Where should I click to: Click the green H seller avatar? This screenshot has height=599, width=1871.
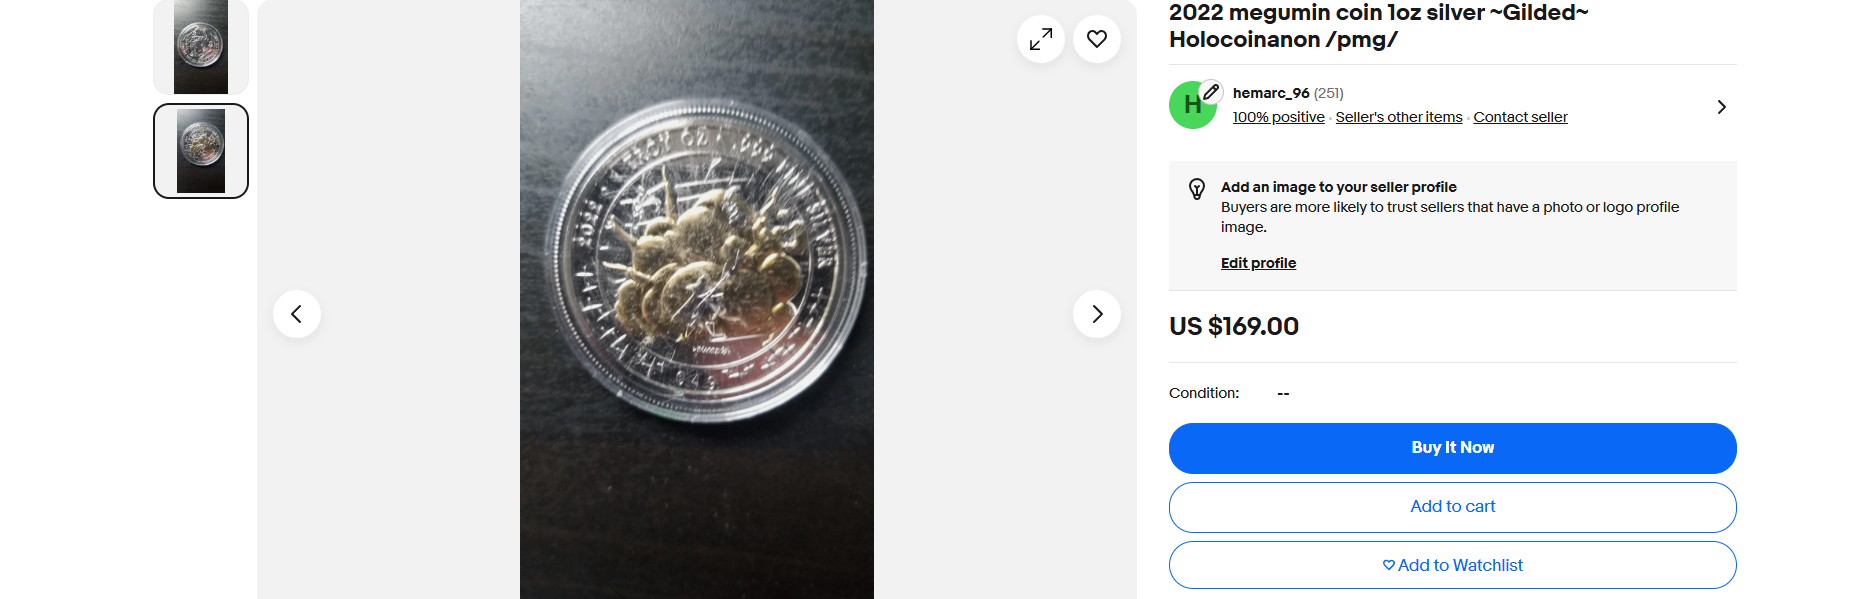(x=1192, y=106)
